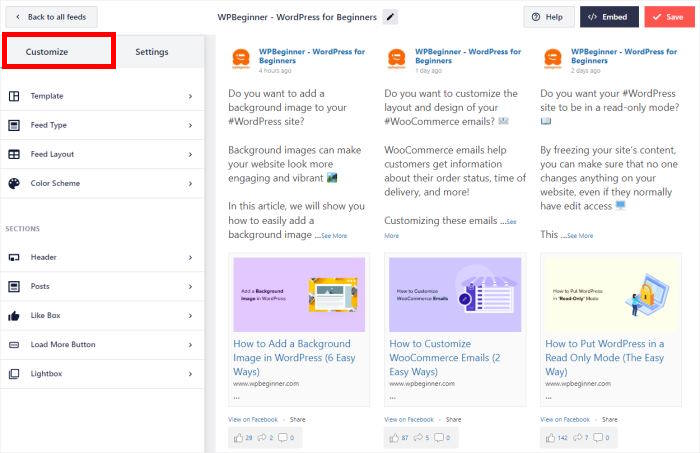Click the Read-Only Mode thumbnail

point(611,295)
